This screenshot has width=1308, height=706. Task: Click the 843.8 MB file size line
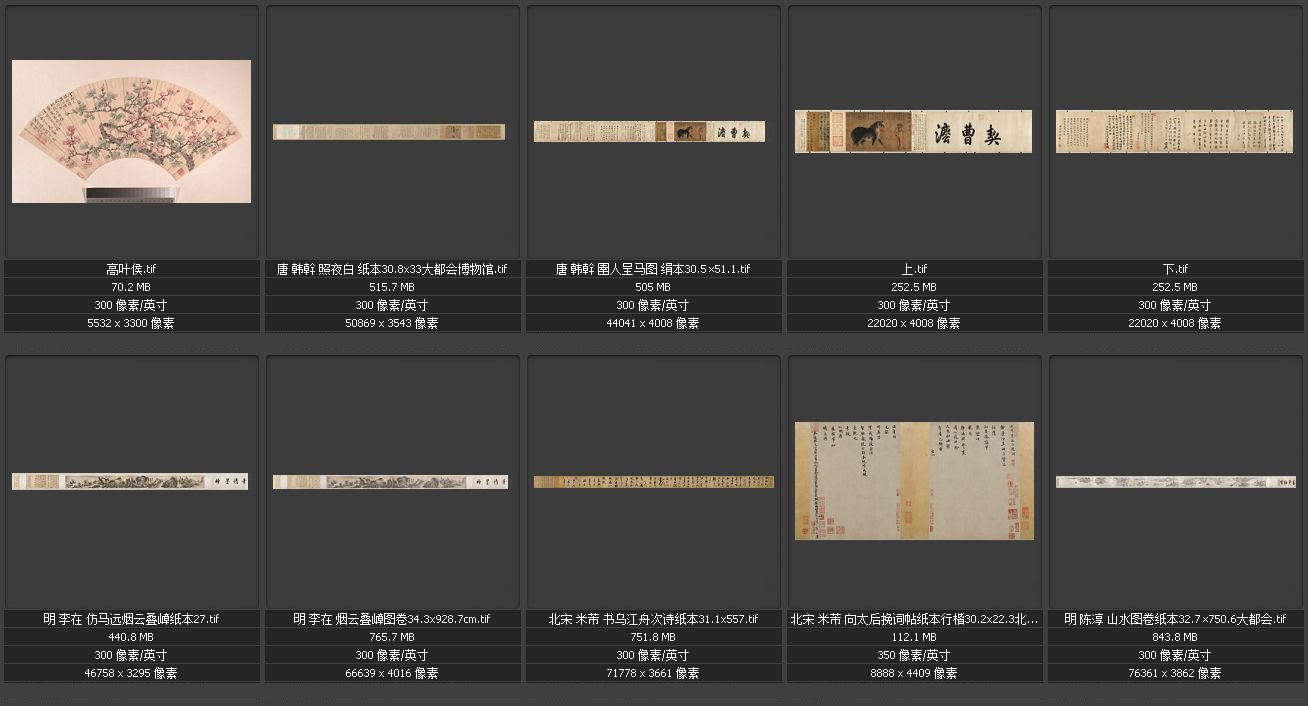1175,637
